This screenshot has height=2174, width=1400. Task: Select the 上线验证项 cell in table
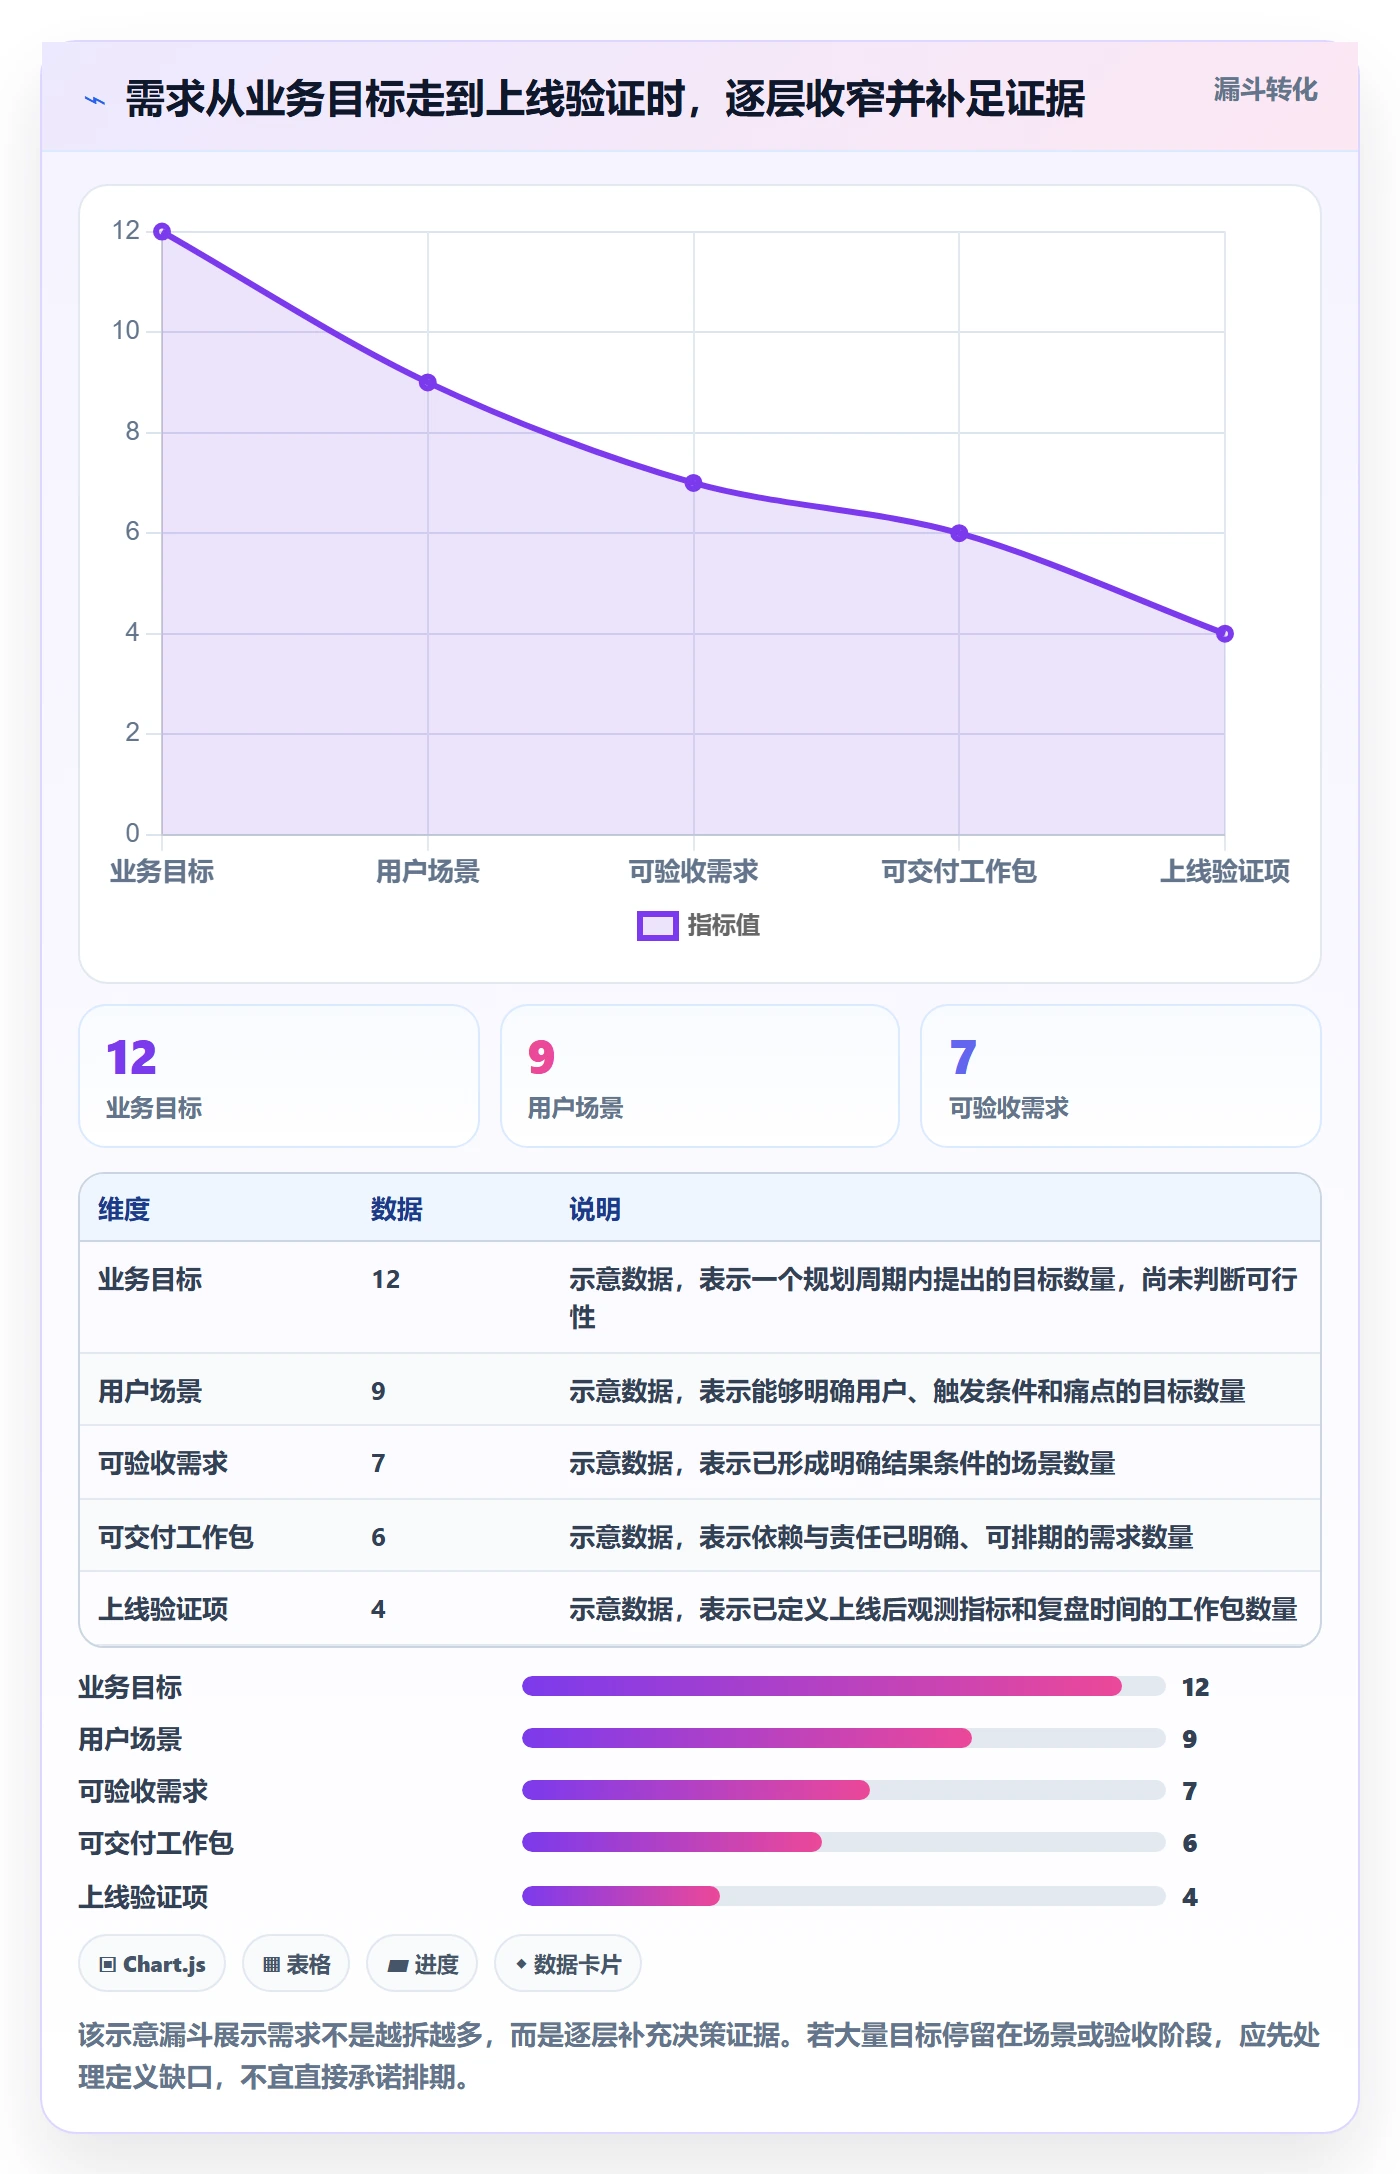pyautogui.click(x=163, y=1609)
